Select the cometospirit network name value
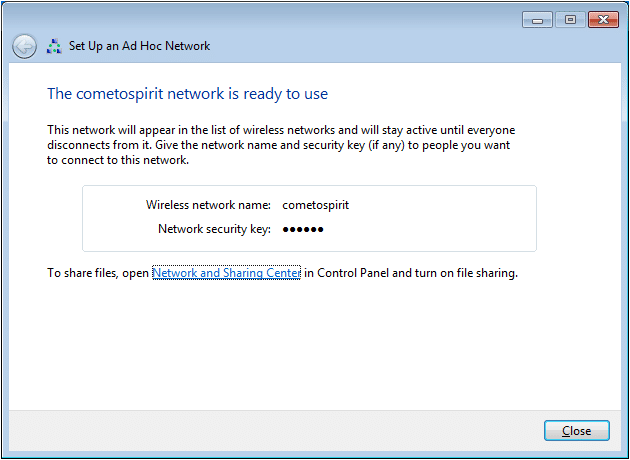 315,205
